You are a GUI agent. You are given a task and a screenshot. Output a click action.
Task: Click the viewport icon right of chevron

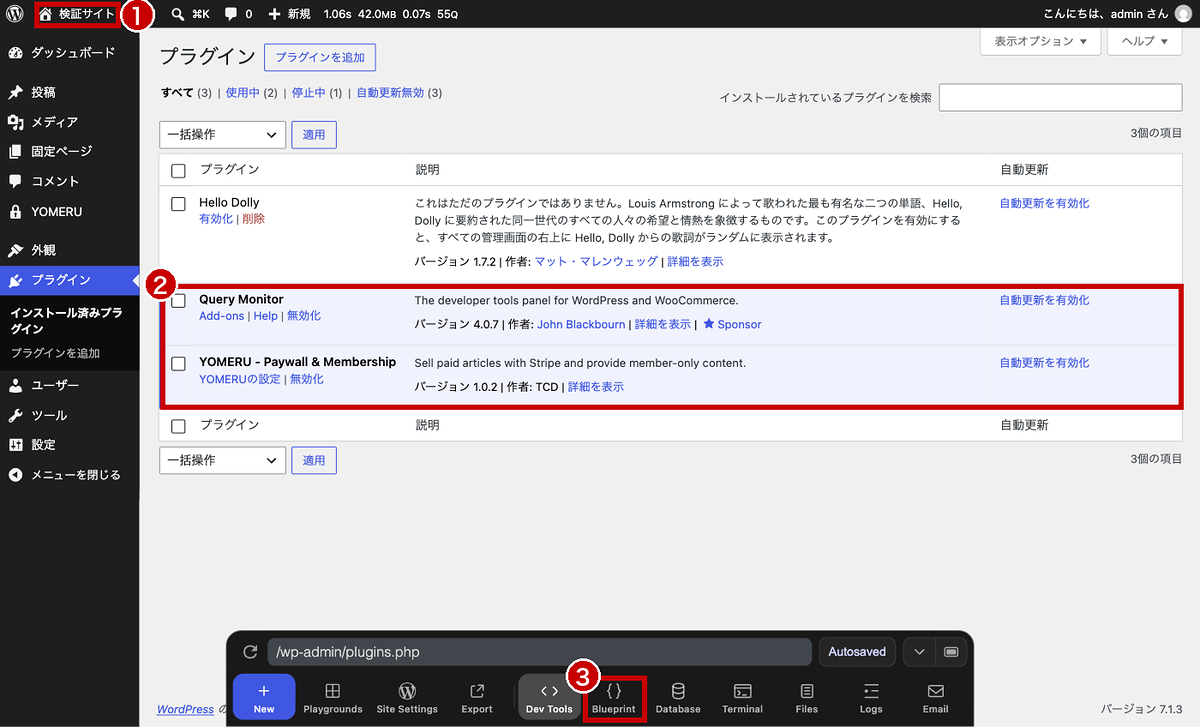pyautogui.click(x=950, y=652)
